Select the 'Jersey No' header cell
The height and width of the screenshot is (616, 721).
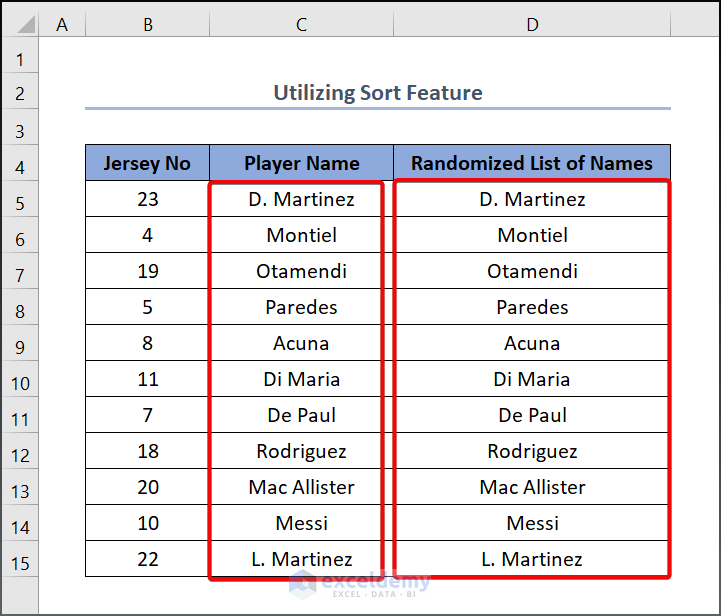coord(148,163)
